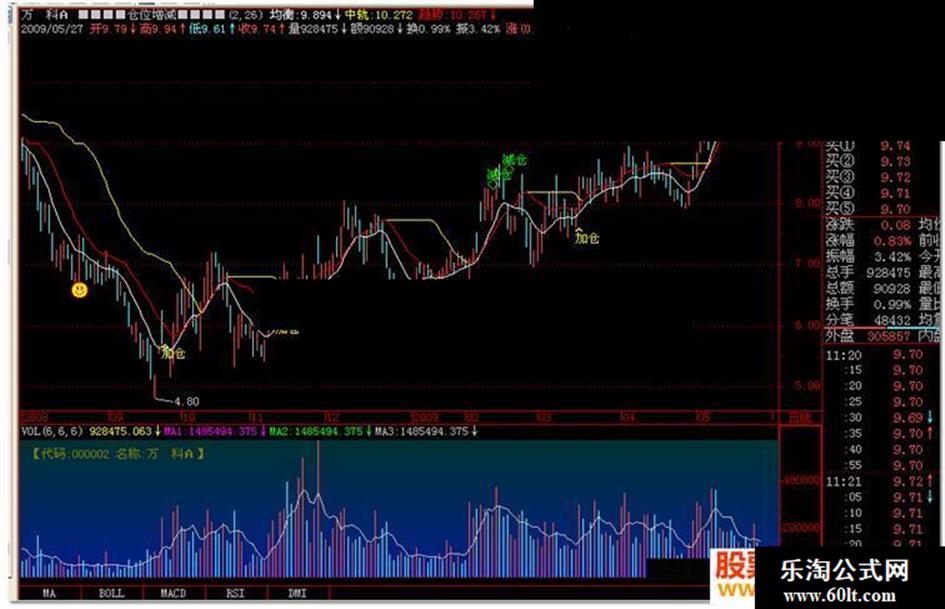The image size is (945, 609).
Task: Click the 量928475 volume value in header
Action: click(318, 28)
